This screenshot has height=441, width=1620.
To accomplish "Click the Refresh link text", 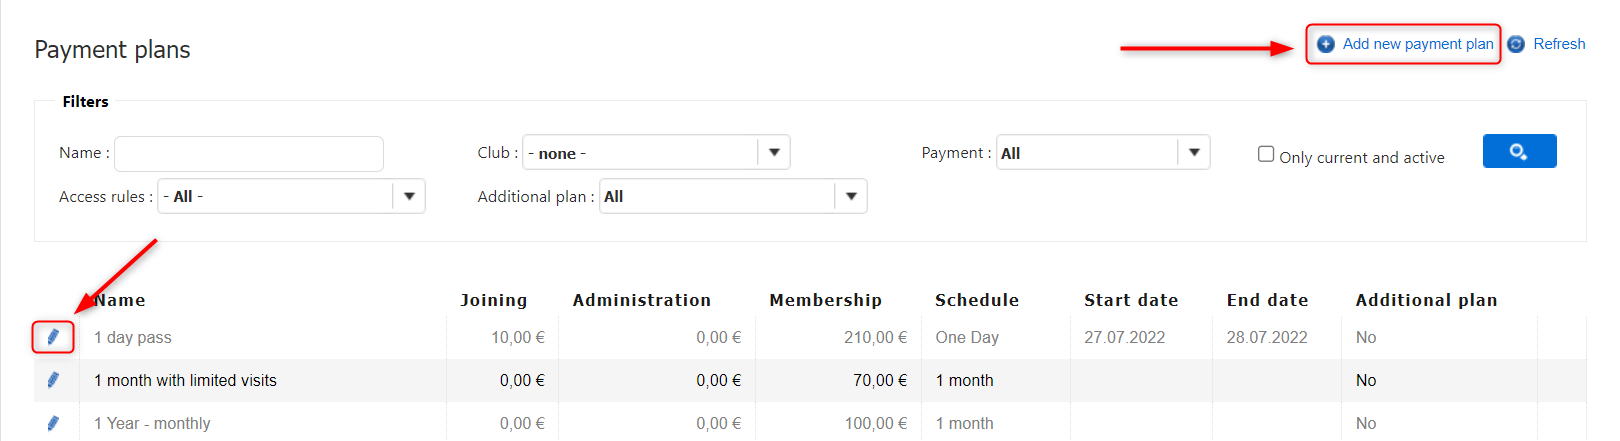I will (x=1559, y=44).
